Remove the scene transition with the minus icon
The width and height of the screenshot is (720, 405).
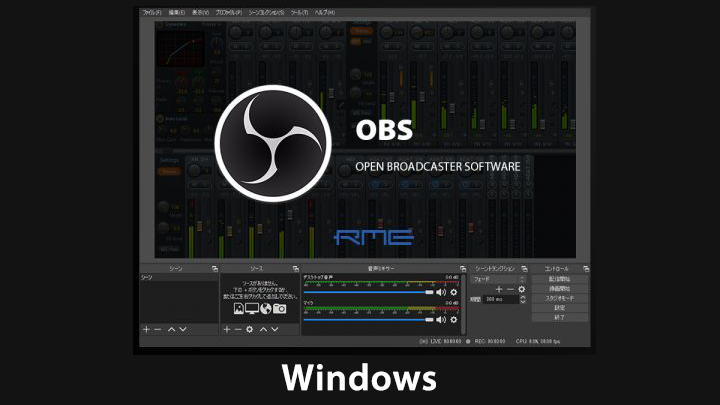[510, 289]
